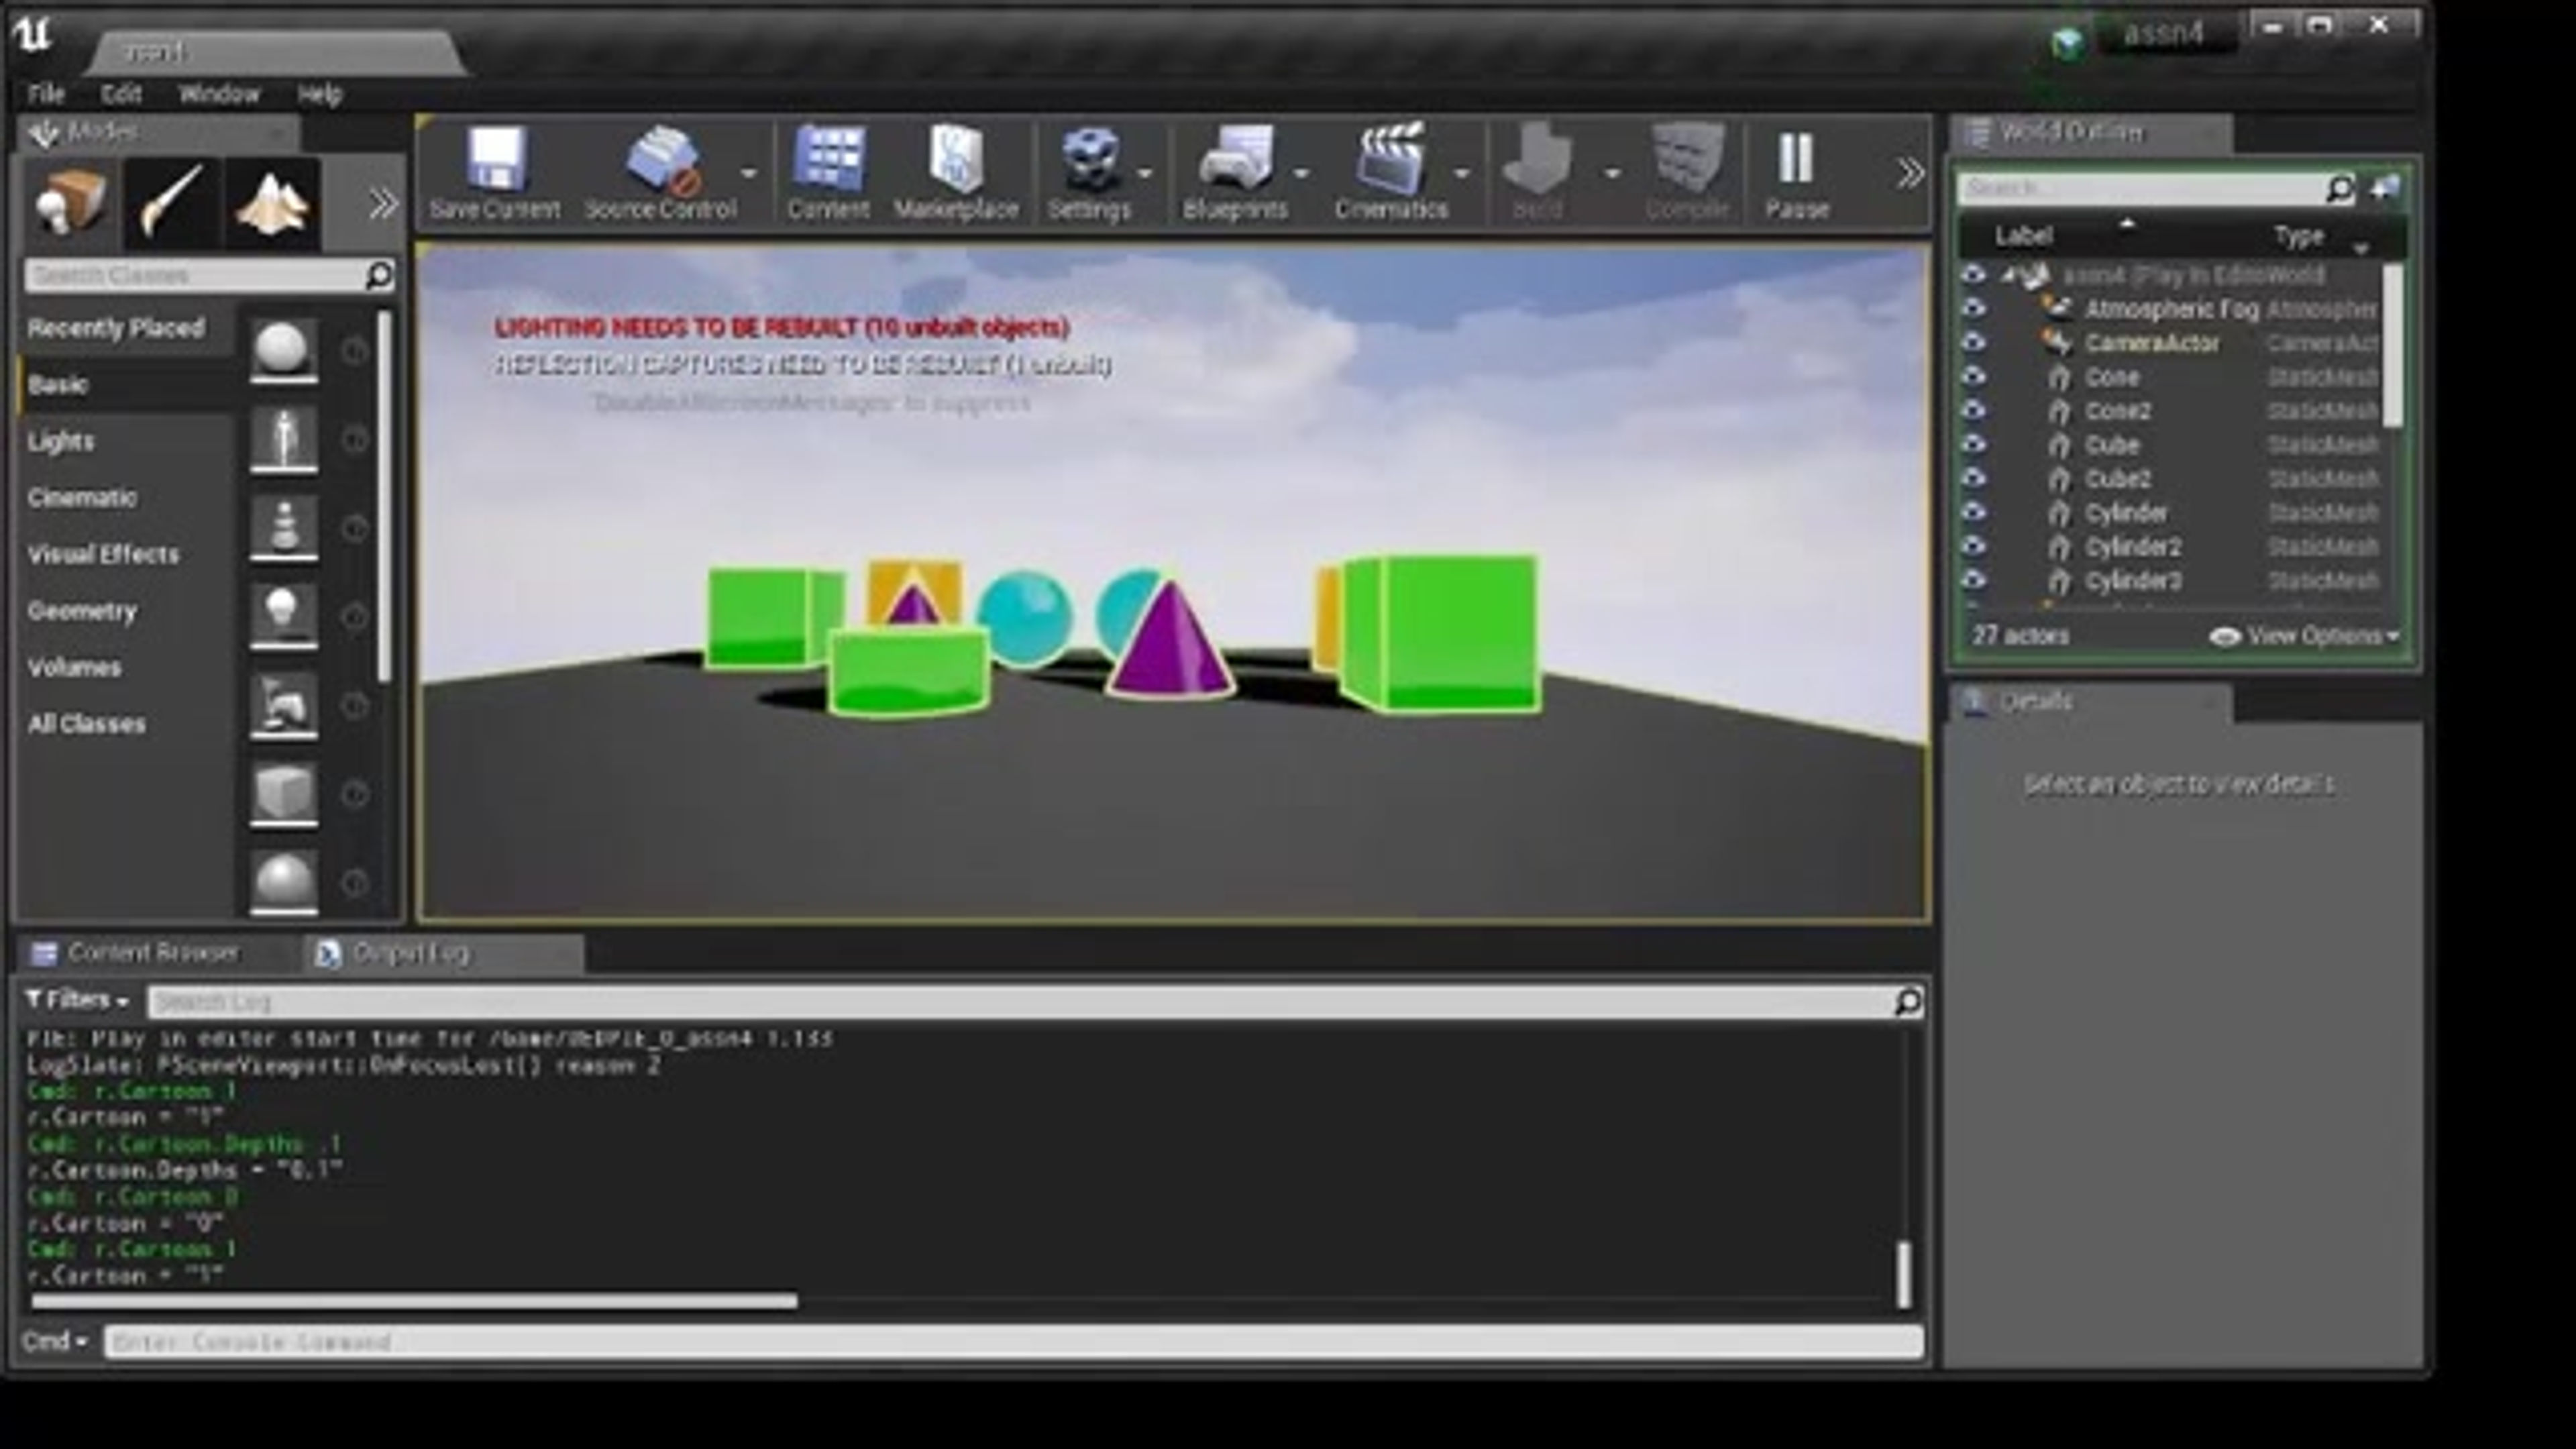Click the World Outliner add filter icon
The image size is (2576, 1449).
point(2386,188)
